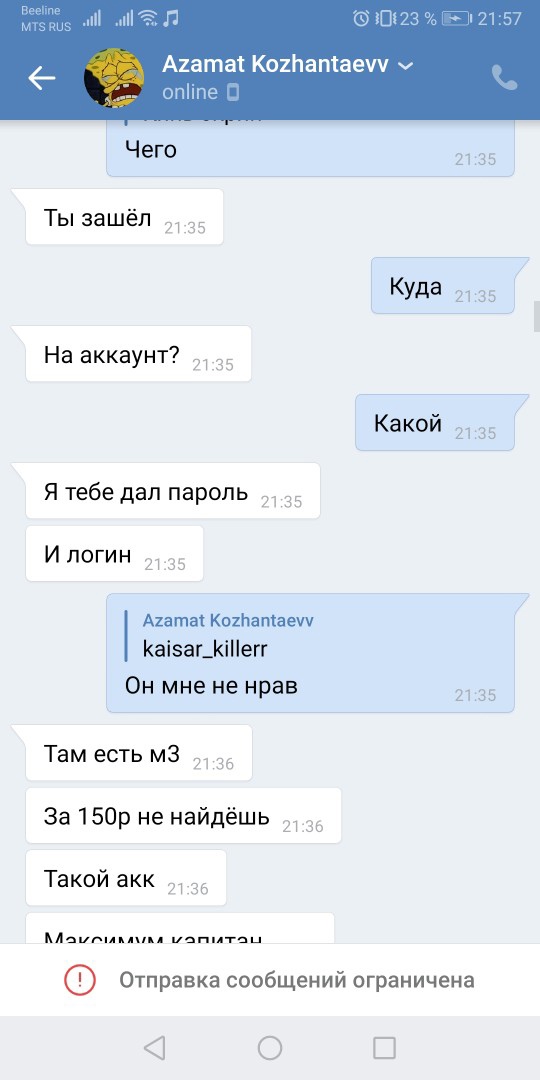Tap the Android back navigation triangle

coord(154,1048)
